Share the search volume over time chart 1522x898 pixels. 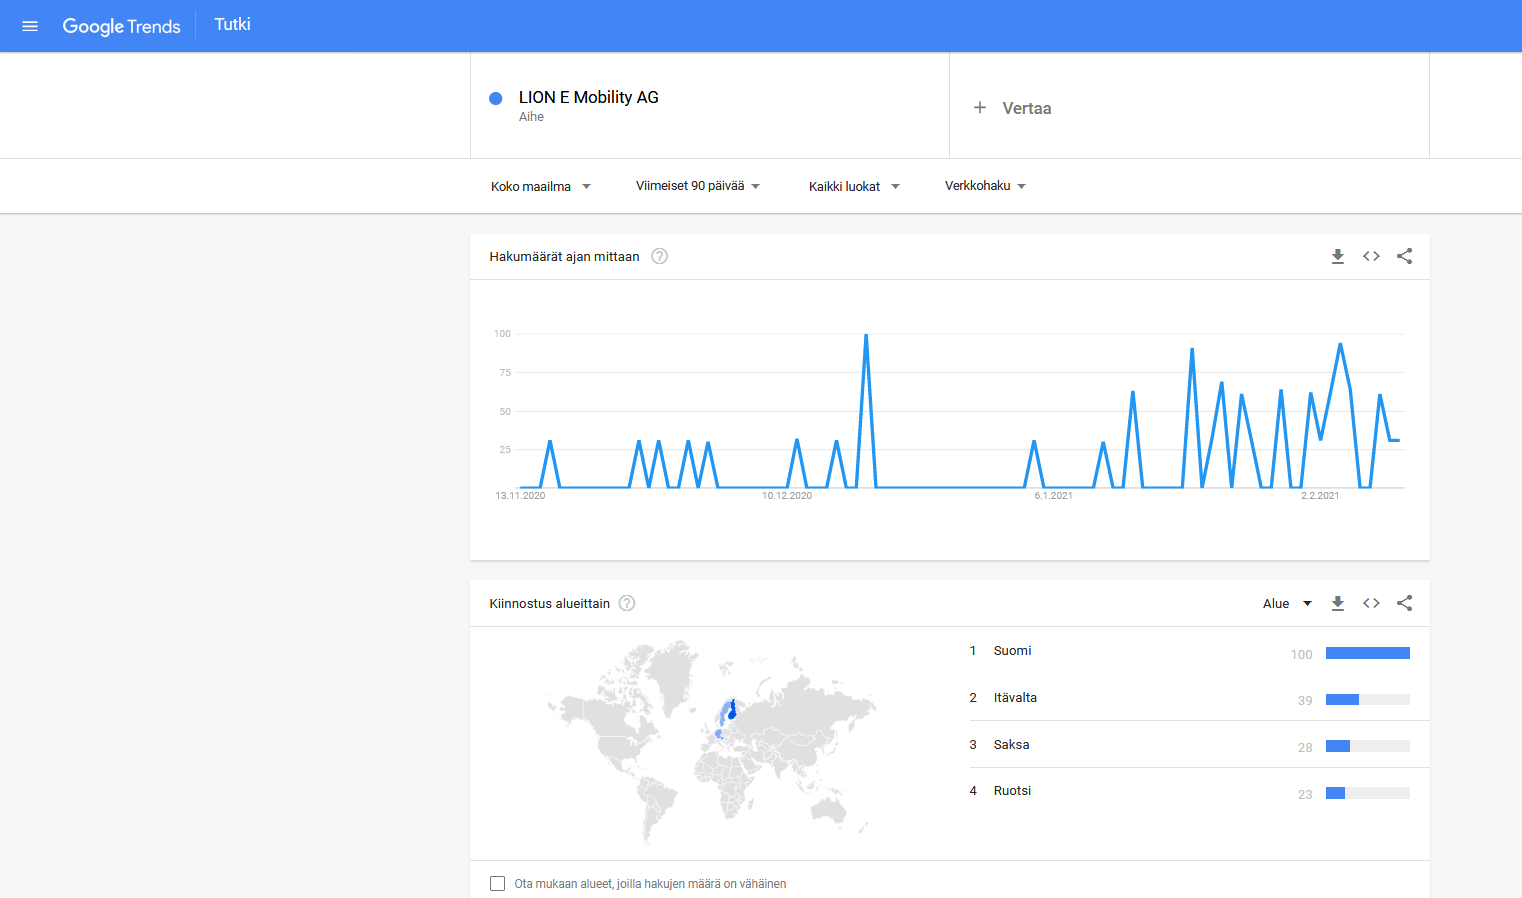pos(1404,257)
